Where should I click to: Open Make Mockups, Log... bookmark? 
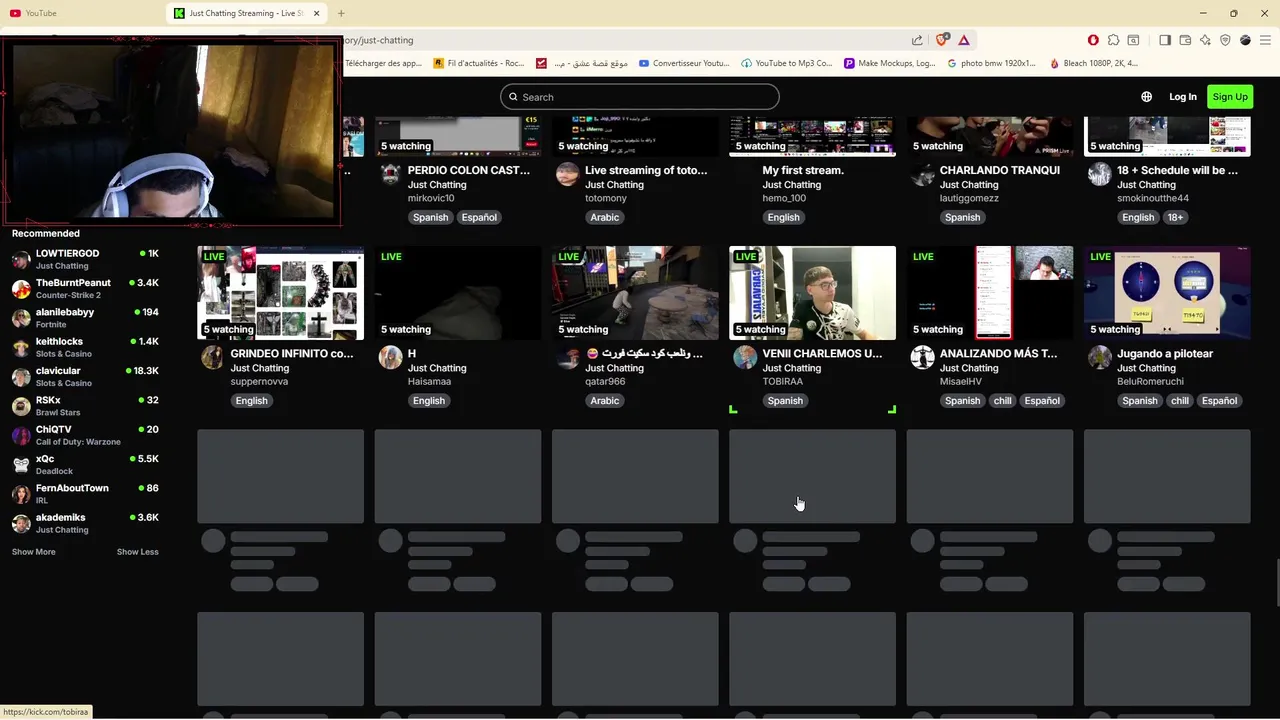(x=890, y=63)
